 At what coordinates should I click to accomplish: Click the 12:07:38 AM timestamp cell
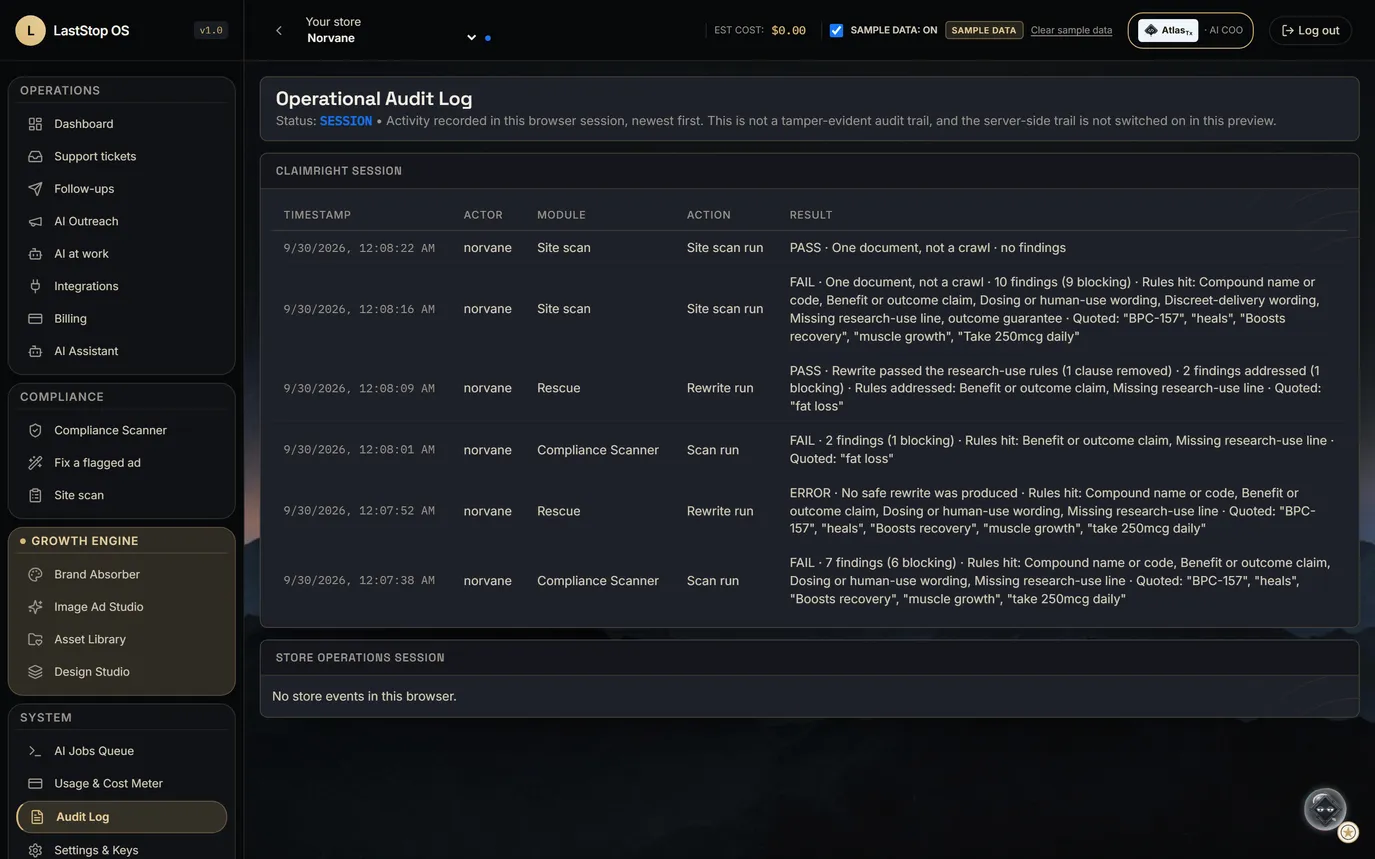(x=359, y=581)
